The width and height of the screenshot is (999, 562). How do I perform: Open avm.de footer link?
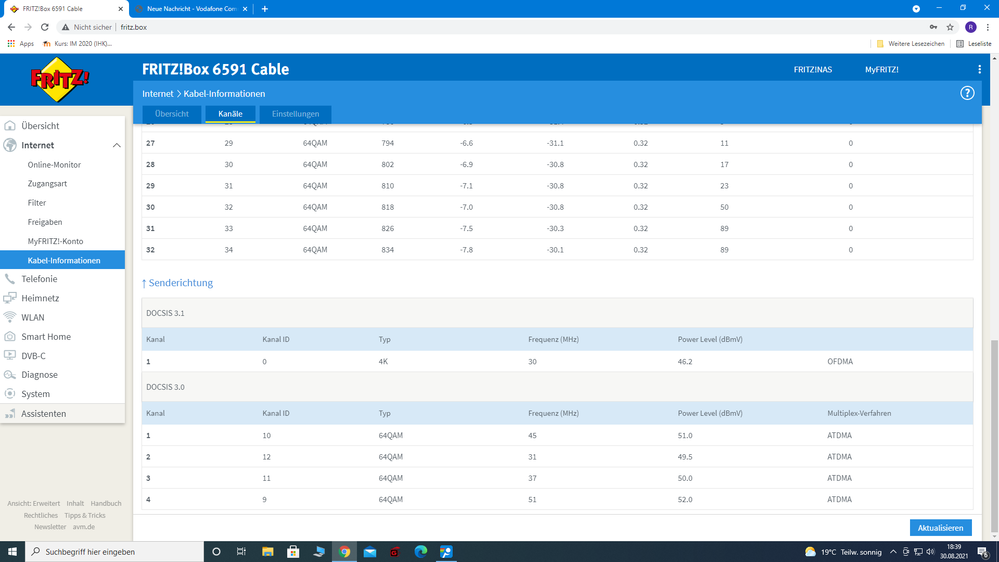[83, 527]
